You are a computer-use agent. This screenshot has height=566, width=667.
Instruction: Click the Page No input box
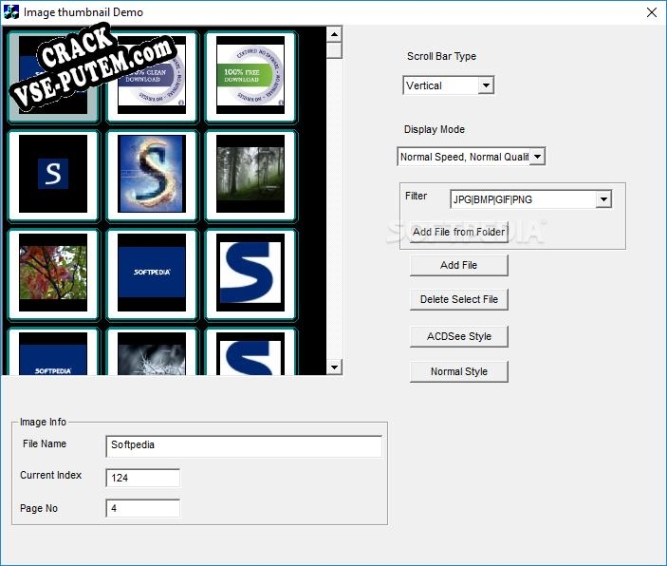[142, 509]
